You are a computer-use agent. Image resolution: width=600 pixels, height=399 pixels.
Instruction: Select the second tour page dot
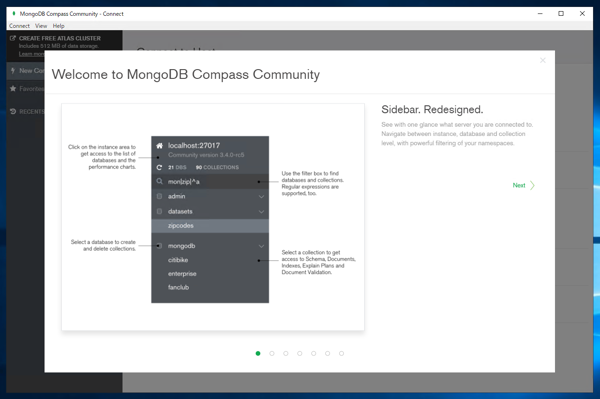pos(272,353)
